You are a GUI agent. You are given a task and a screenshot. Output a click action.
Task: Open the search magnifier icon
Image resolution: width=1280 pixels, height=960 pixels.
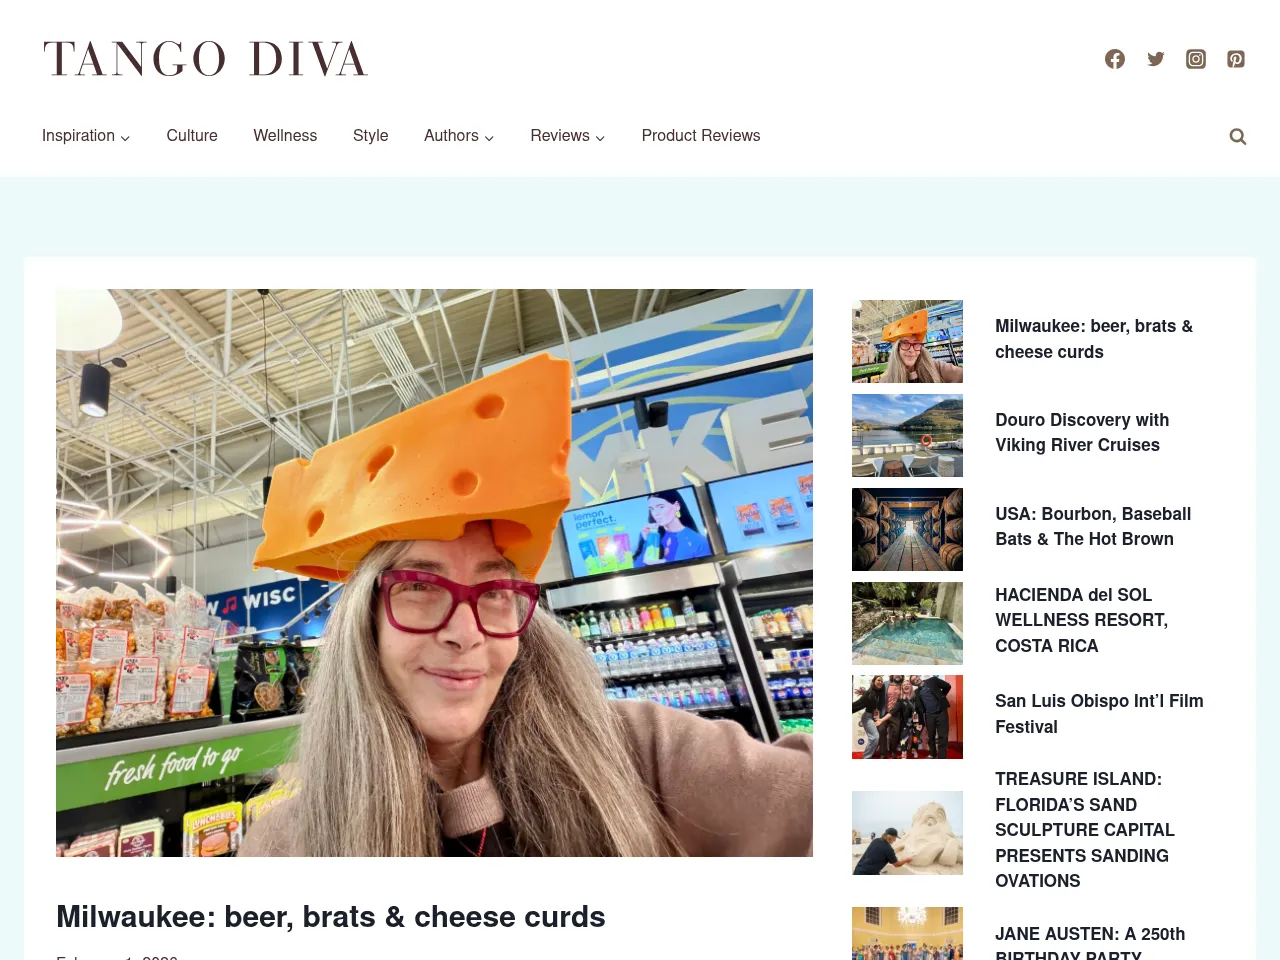1238,137
